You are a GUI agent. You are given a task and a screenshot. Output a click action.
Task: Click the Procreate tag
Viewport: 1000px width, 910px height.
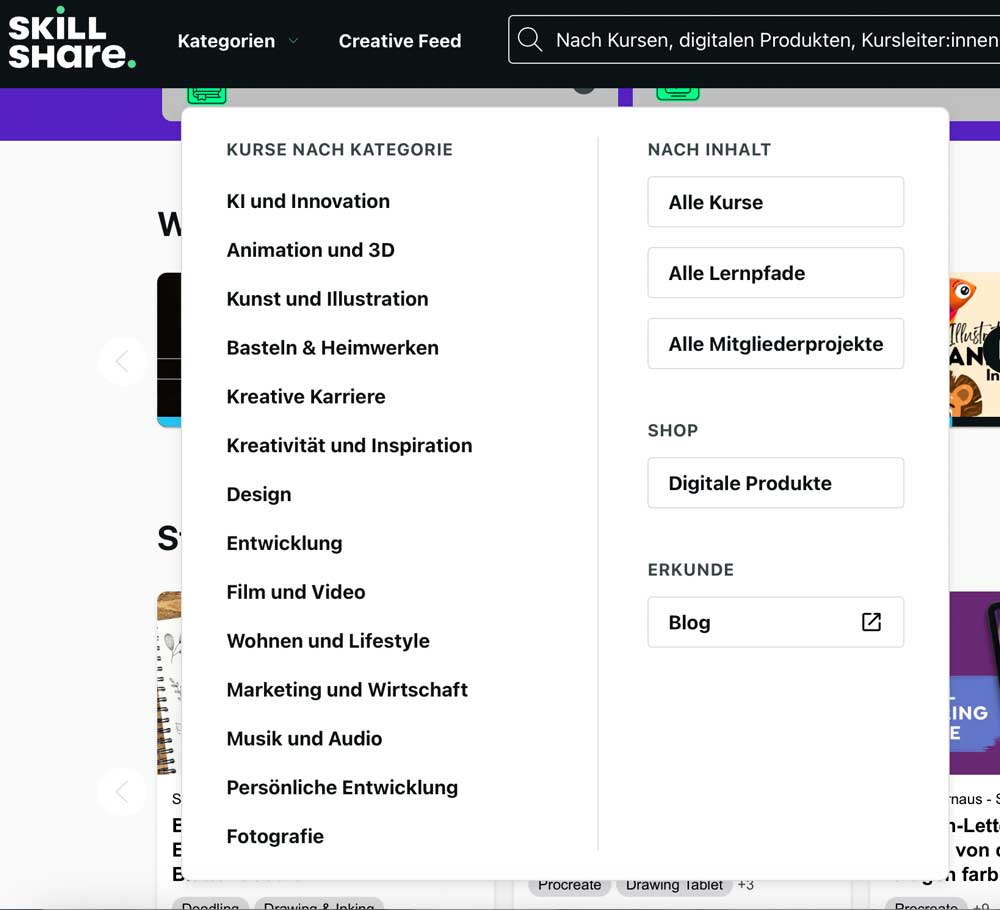pyautogui.click(x=570, y=886)
